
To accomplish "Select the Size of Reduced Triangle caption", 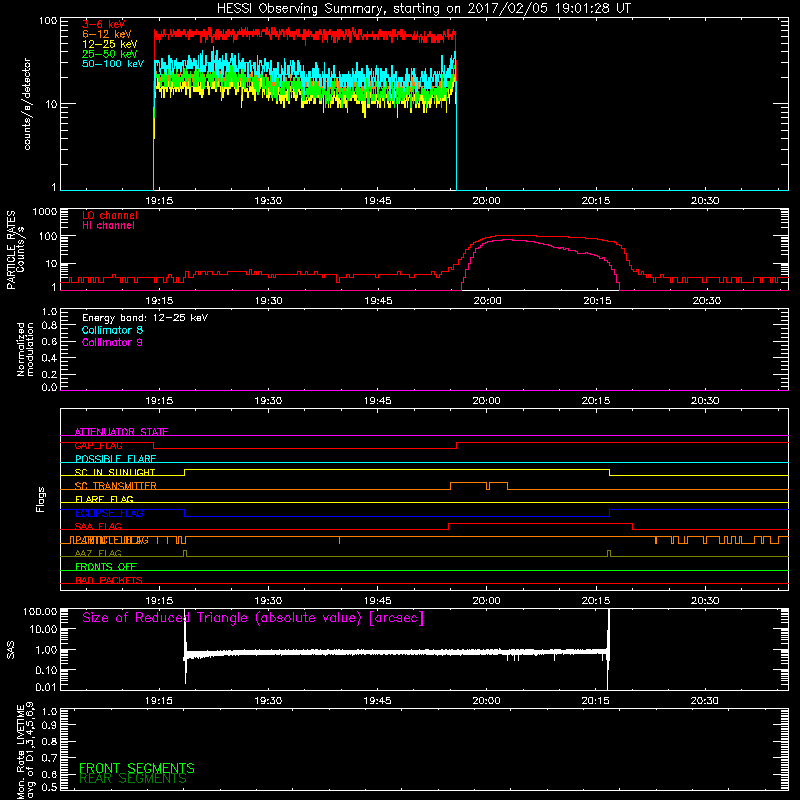I will point(253,618).
